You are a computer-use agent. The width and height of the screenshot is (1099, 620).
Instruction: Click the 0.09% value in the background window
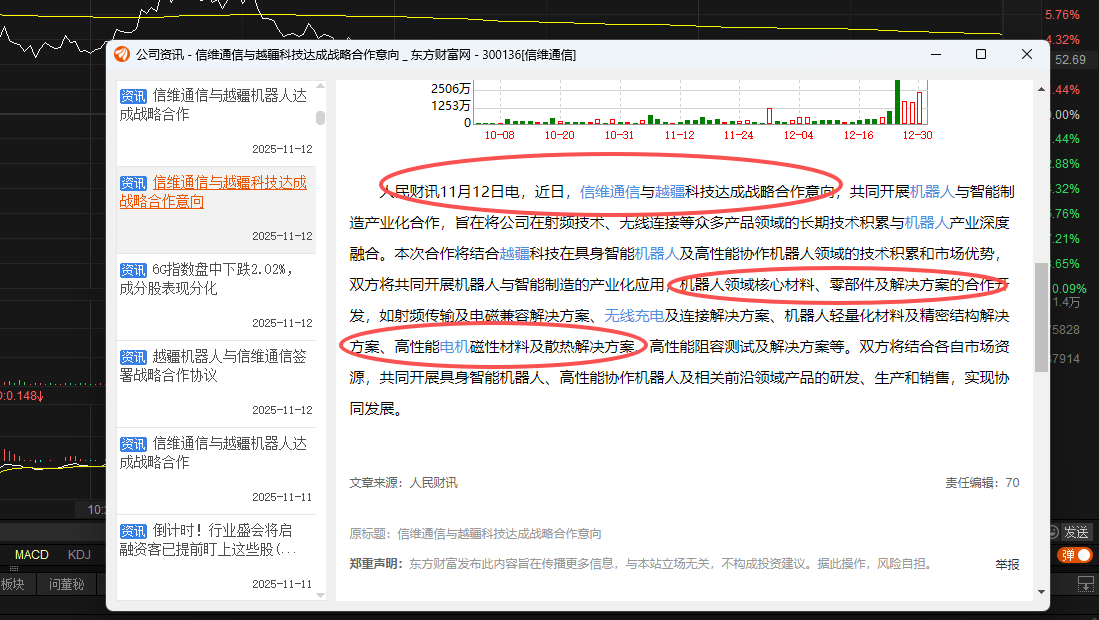coord(1069,289)
